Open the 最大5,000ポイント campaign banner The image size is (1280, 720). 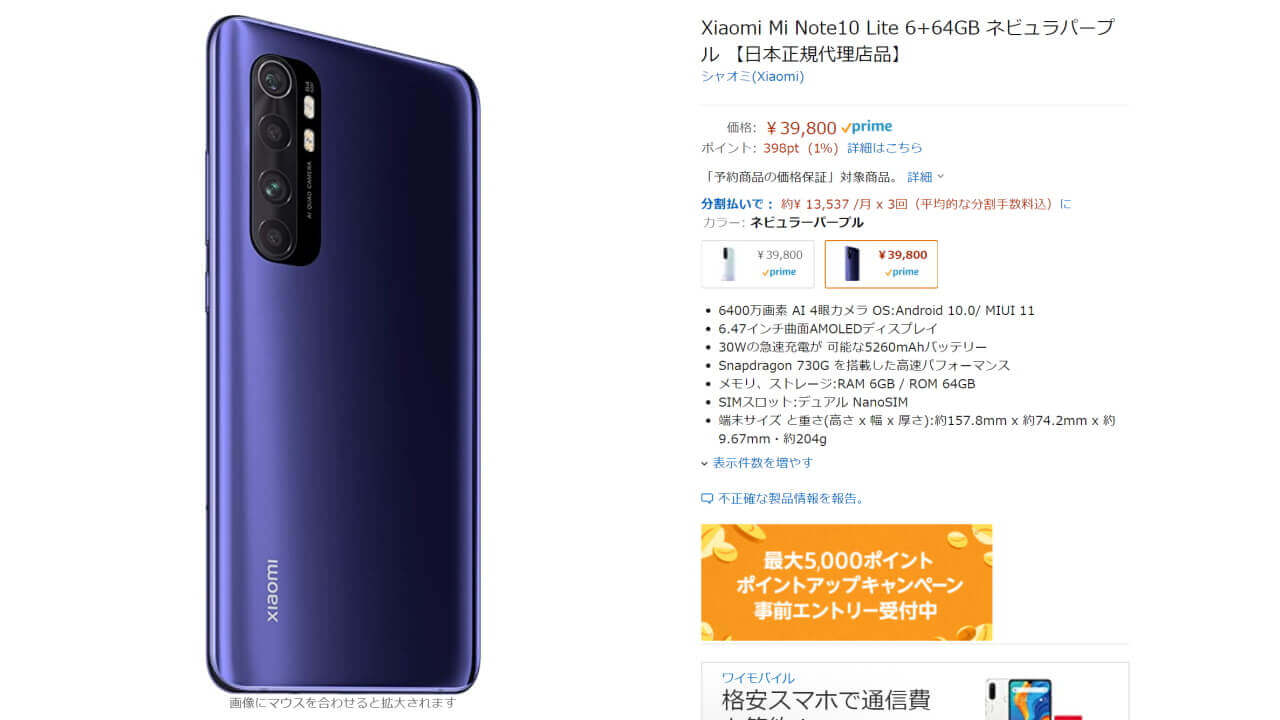[846, 582]
